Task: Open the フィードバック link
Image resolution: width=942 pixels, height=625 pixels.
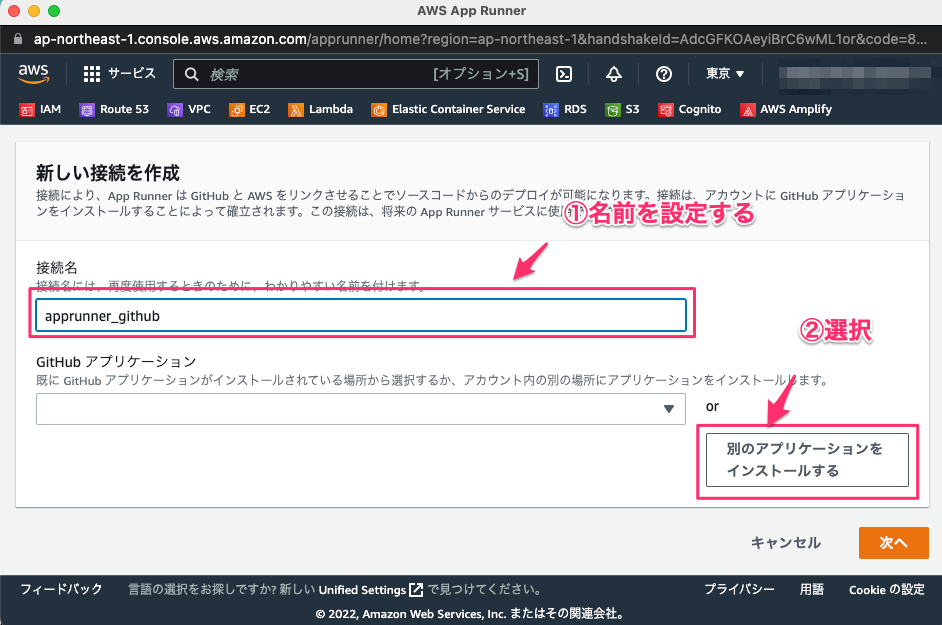Action: pos(61,589)
